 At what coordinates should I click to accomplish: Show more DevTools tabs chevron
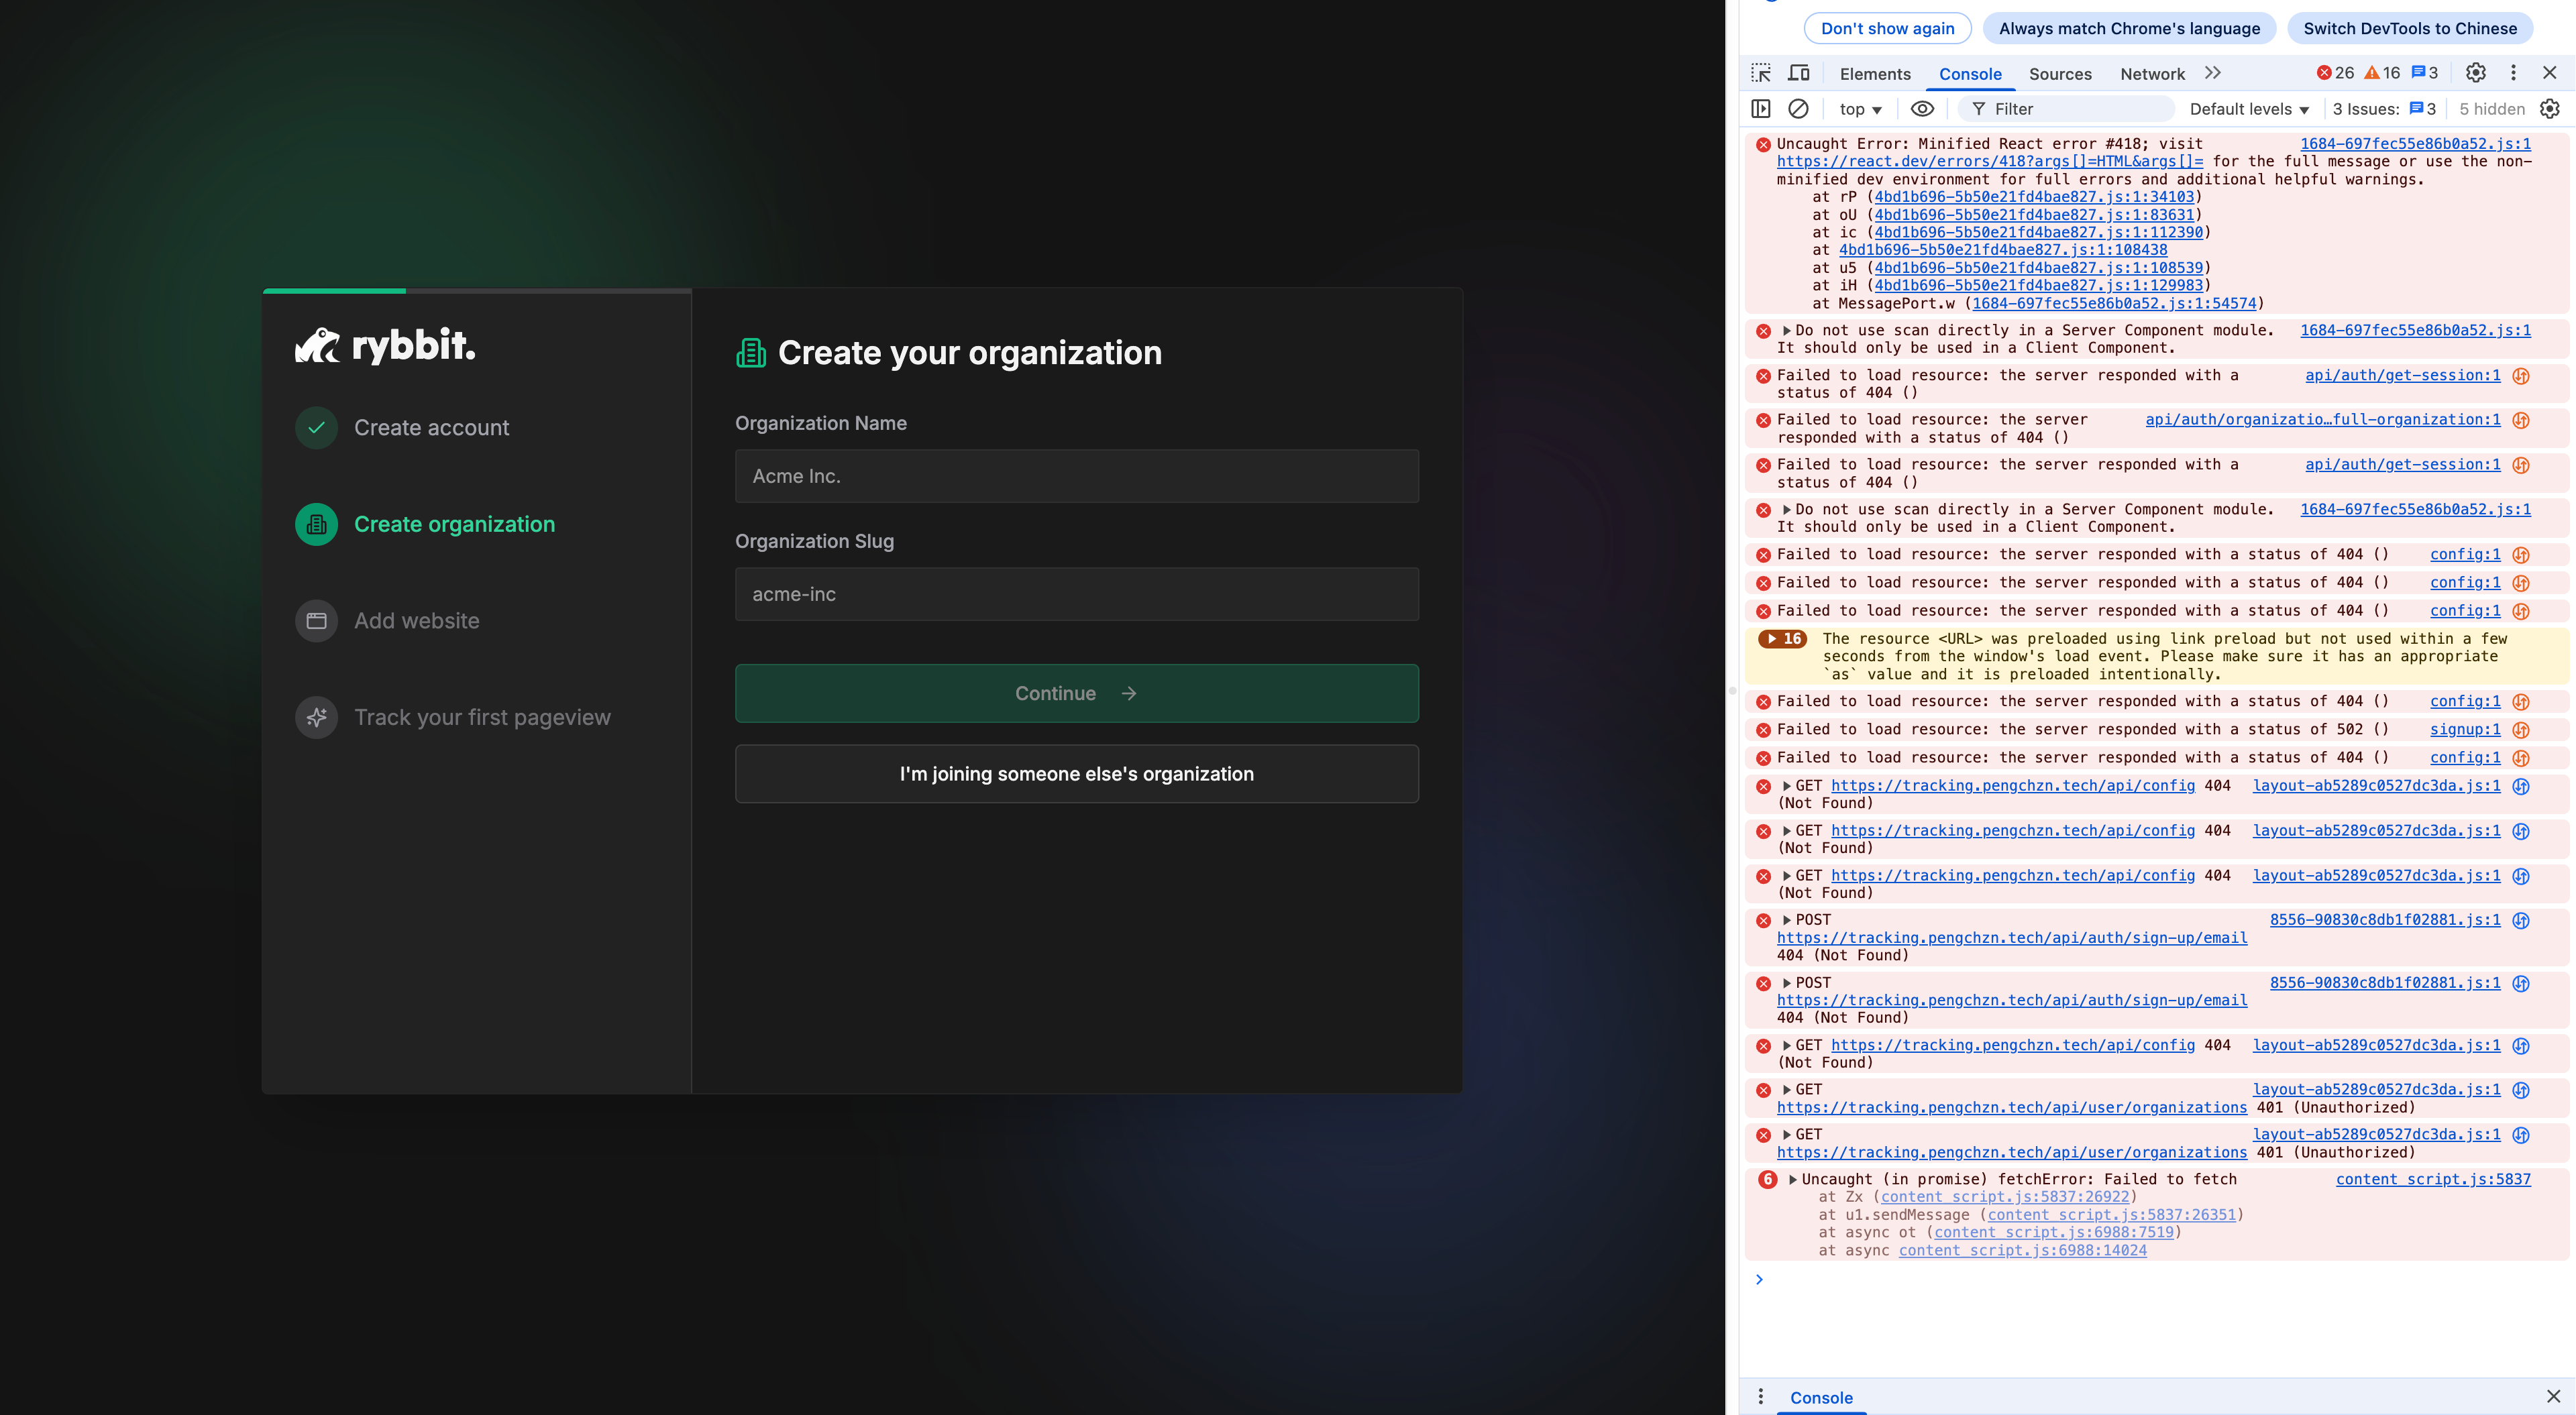tap(2213, 73)
